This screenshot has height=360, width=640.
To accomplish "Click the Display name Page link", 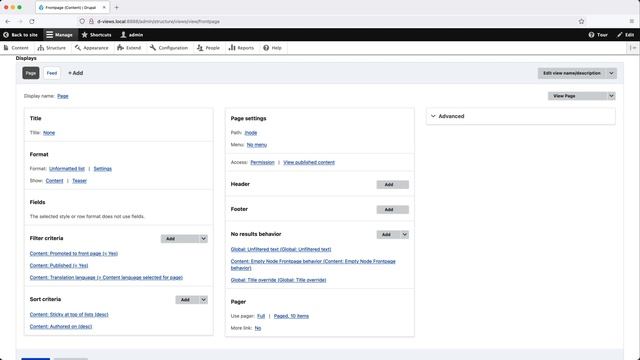I will [x=63, y=96].
